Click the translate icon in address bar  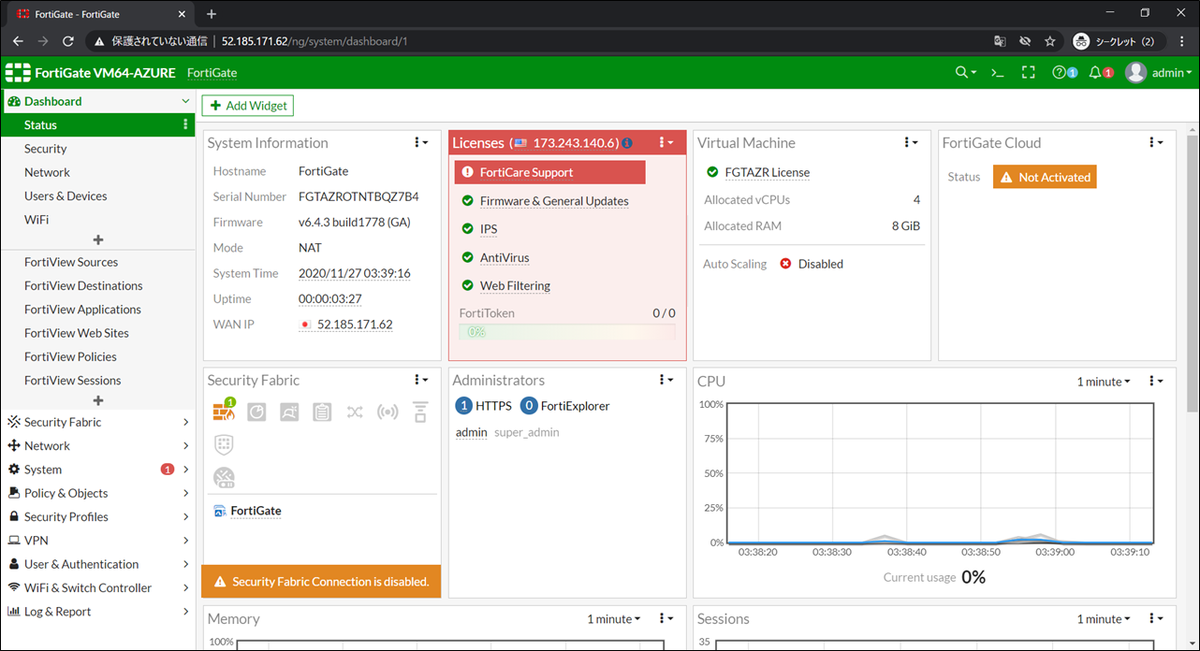[x=999, y=42]
